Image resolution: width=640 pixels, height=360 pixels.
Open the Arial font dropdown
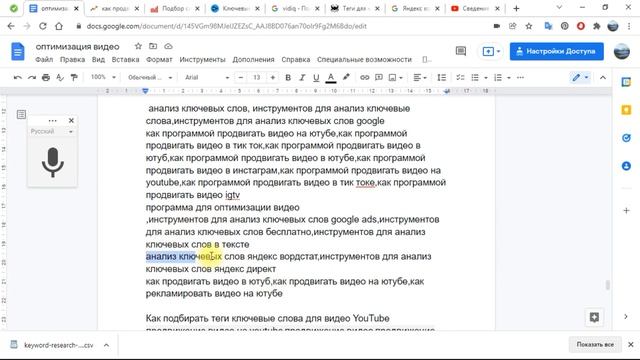coord(207,78)
